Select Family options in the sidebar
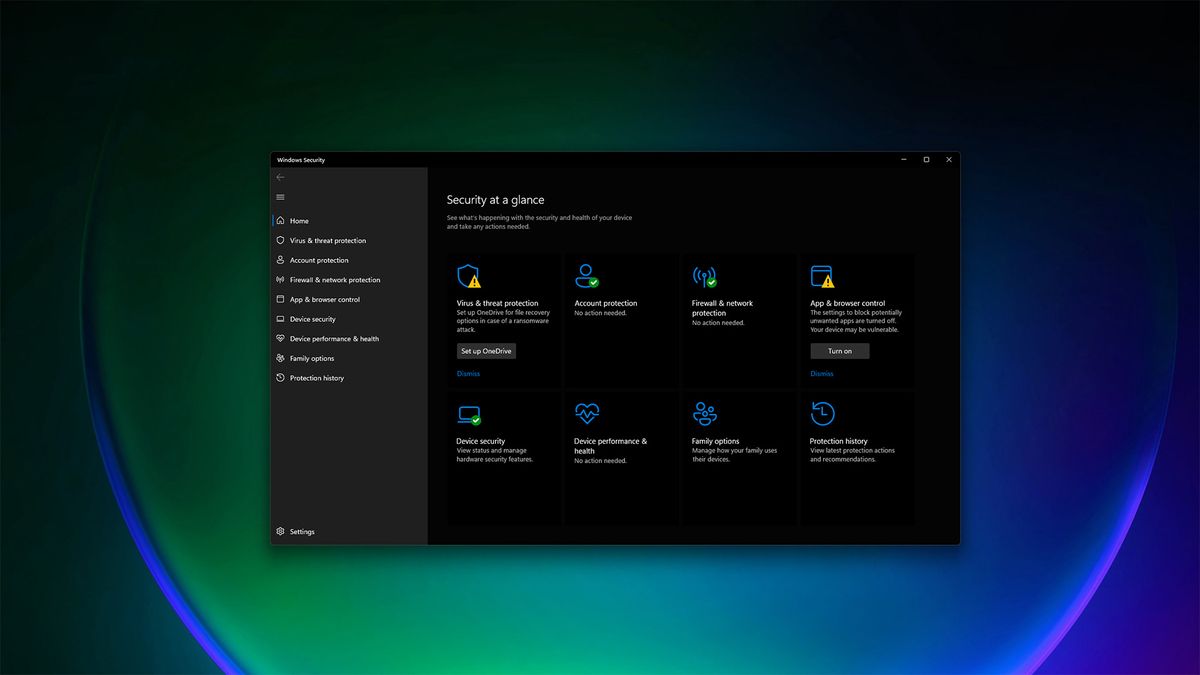1200x675 pixels. click(314, 358)
